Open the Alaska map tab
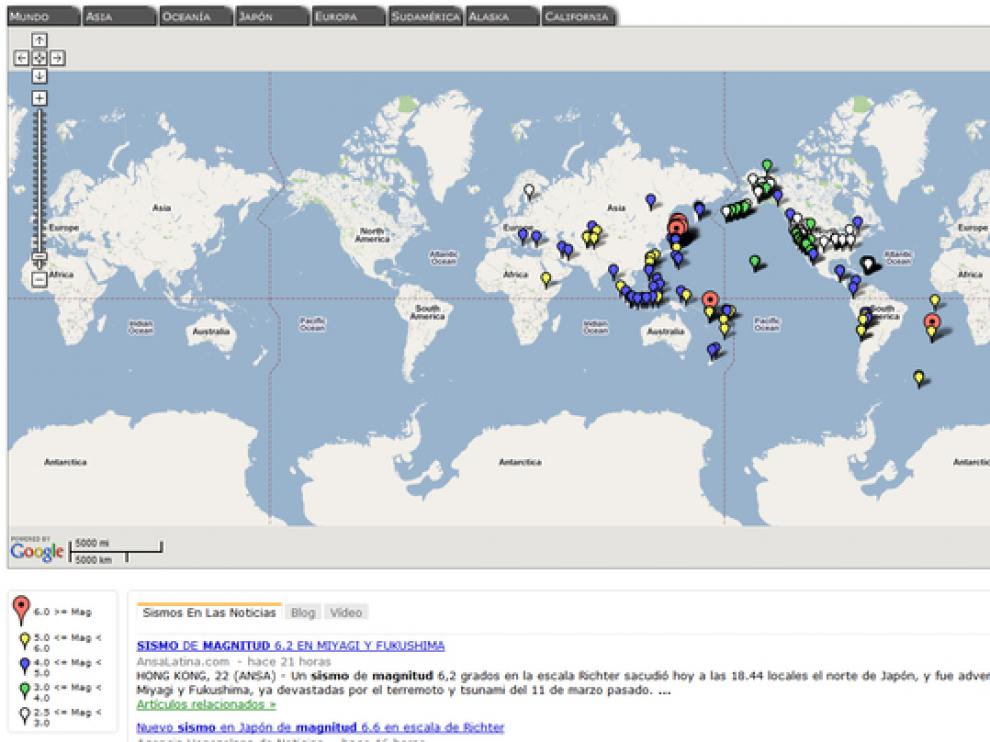 (x=501, y=16)
